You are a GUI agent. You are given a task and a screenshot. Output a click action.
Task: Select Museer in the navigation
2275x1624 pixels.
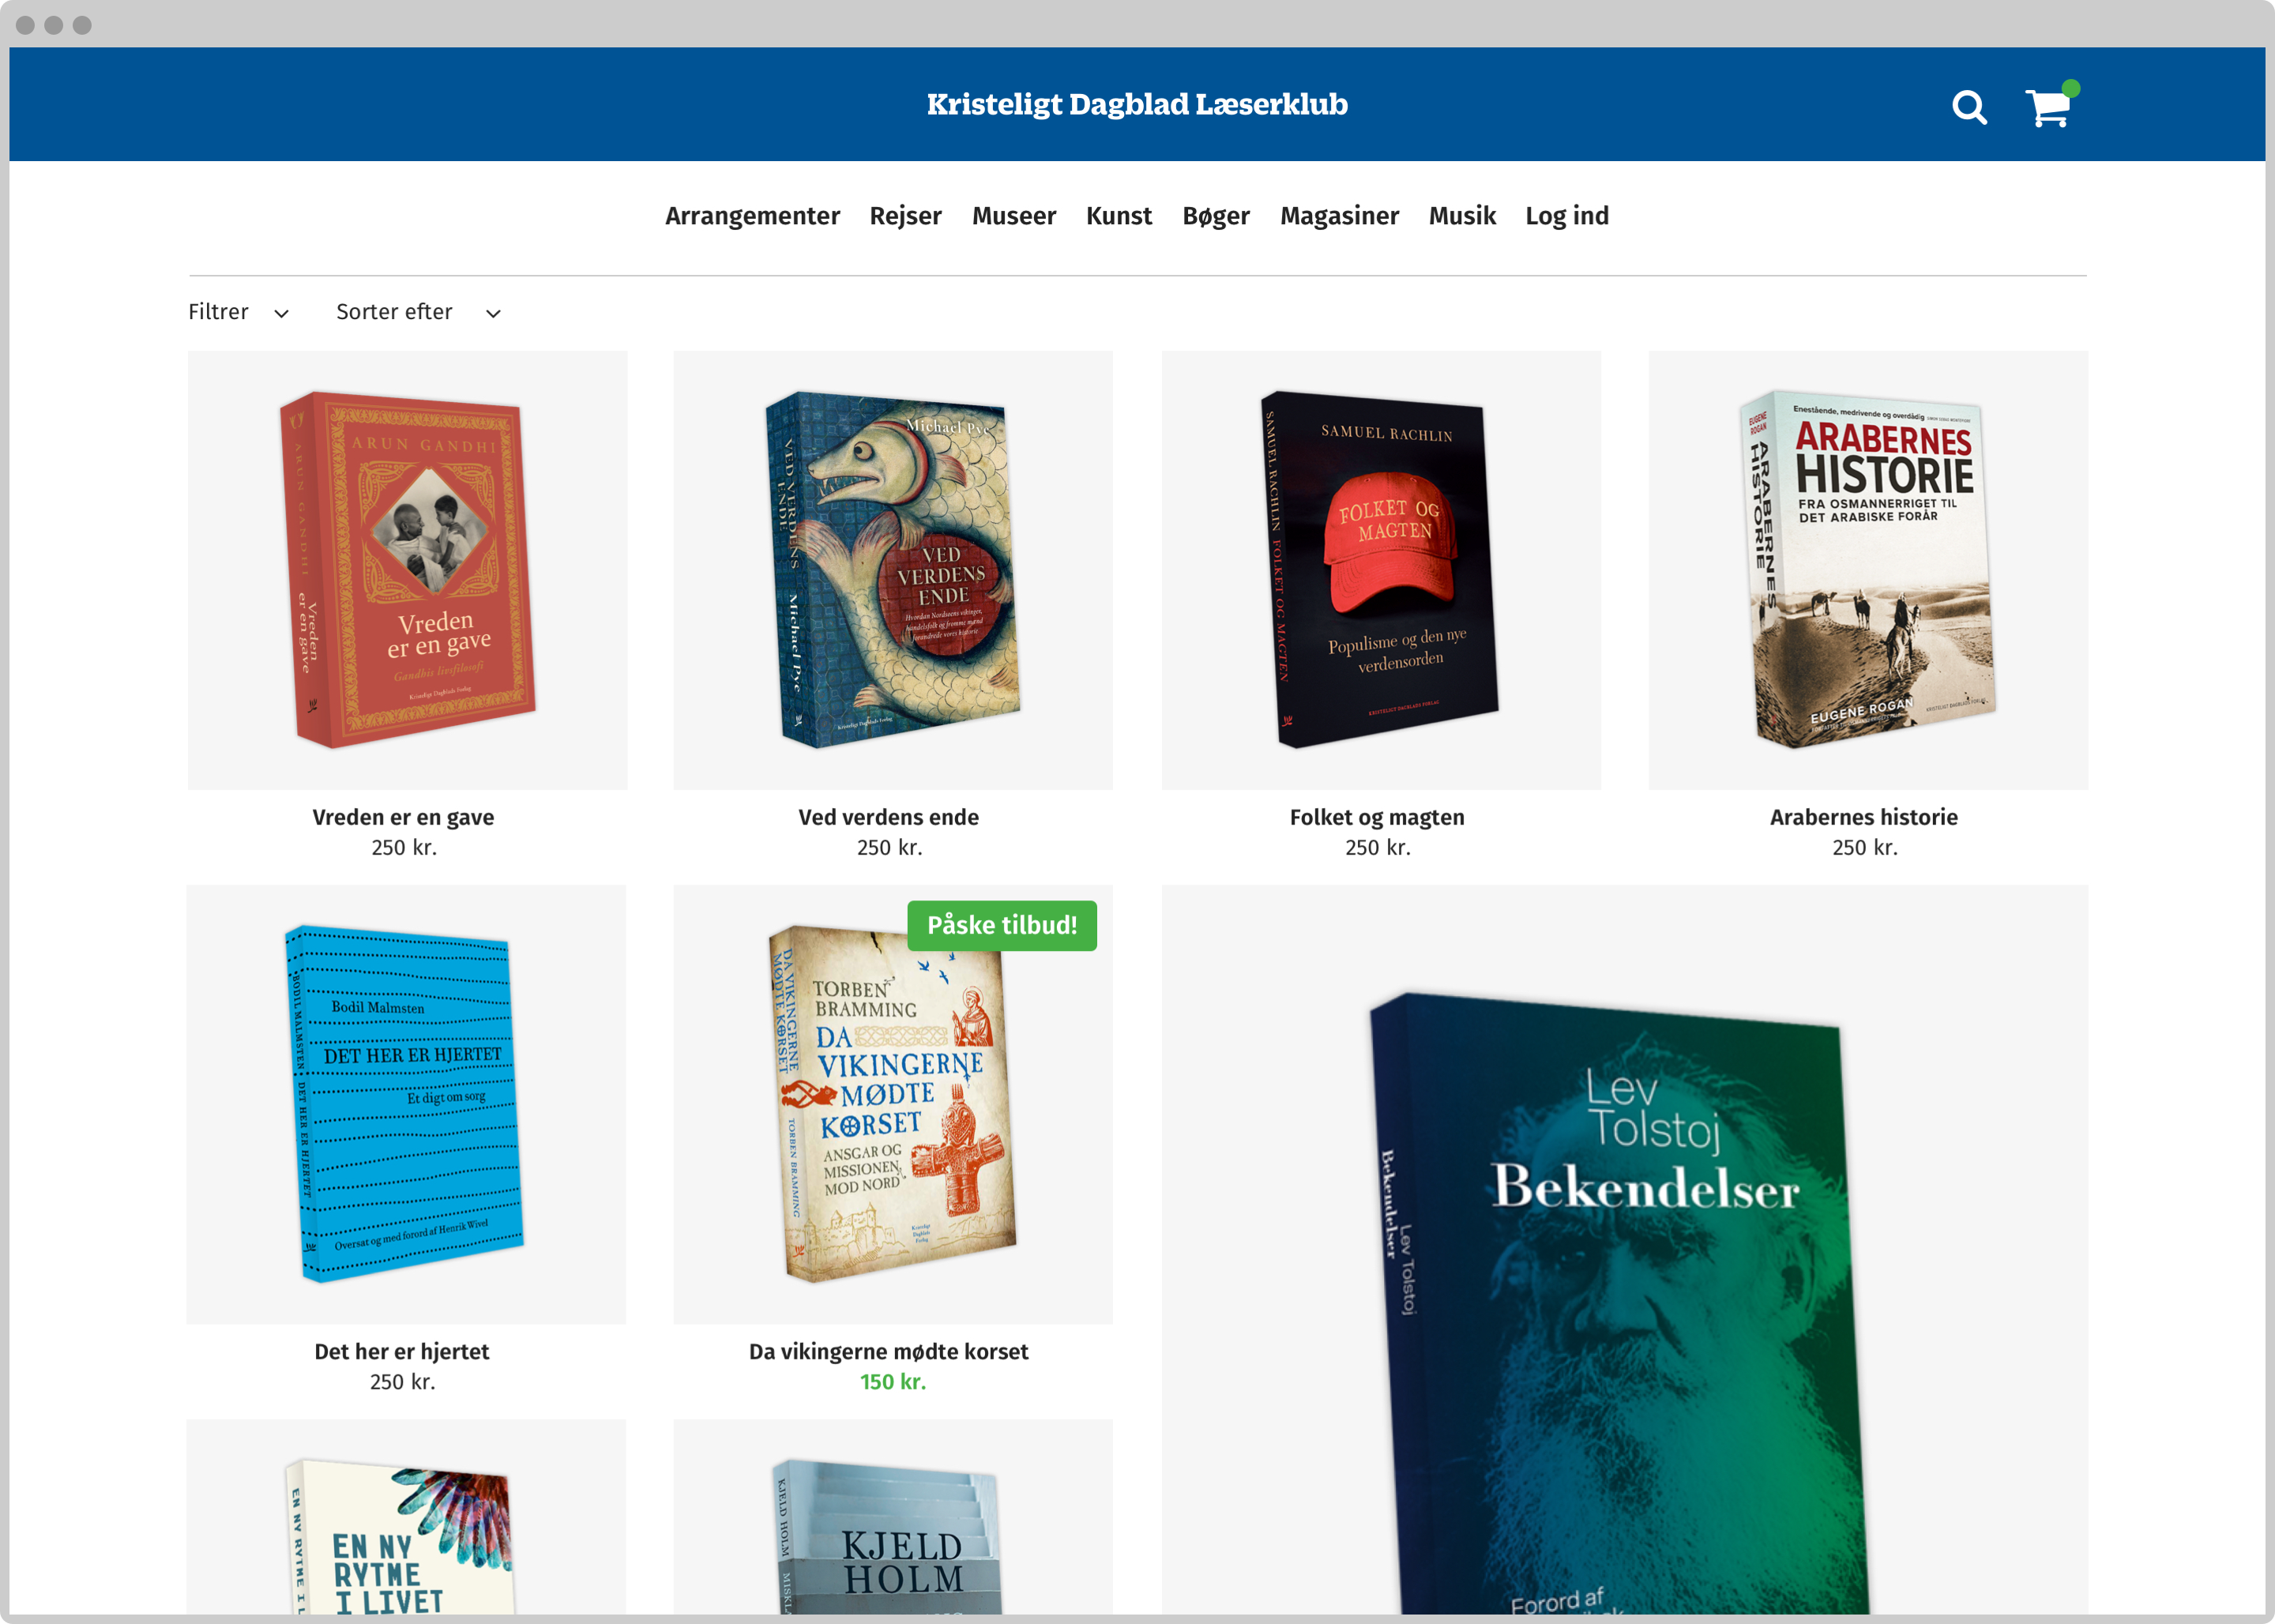(x=1013, y=216)
